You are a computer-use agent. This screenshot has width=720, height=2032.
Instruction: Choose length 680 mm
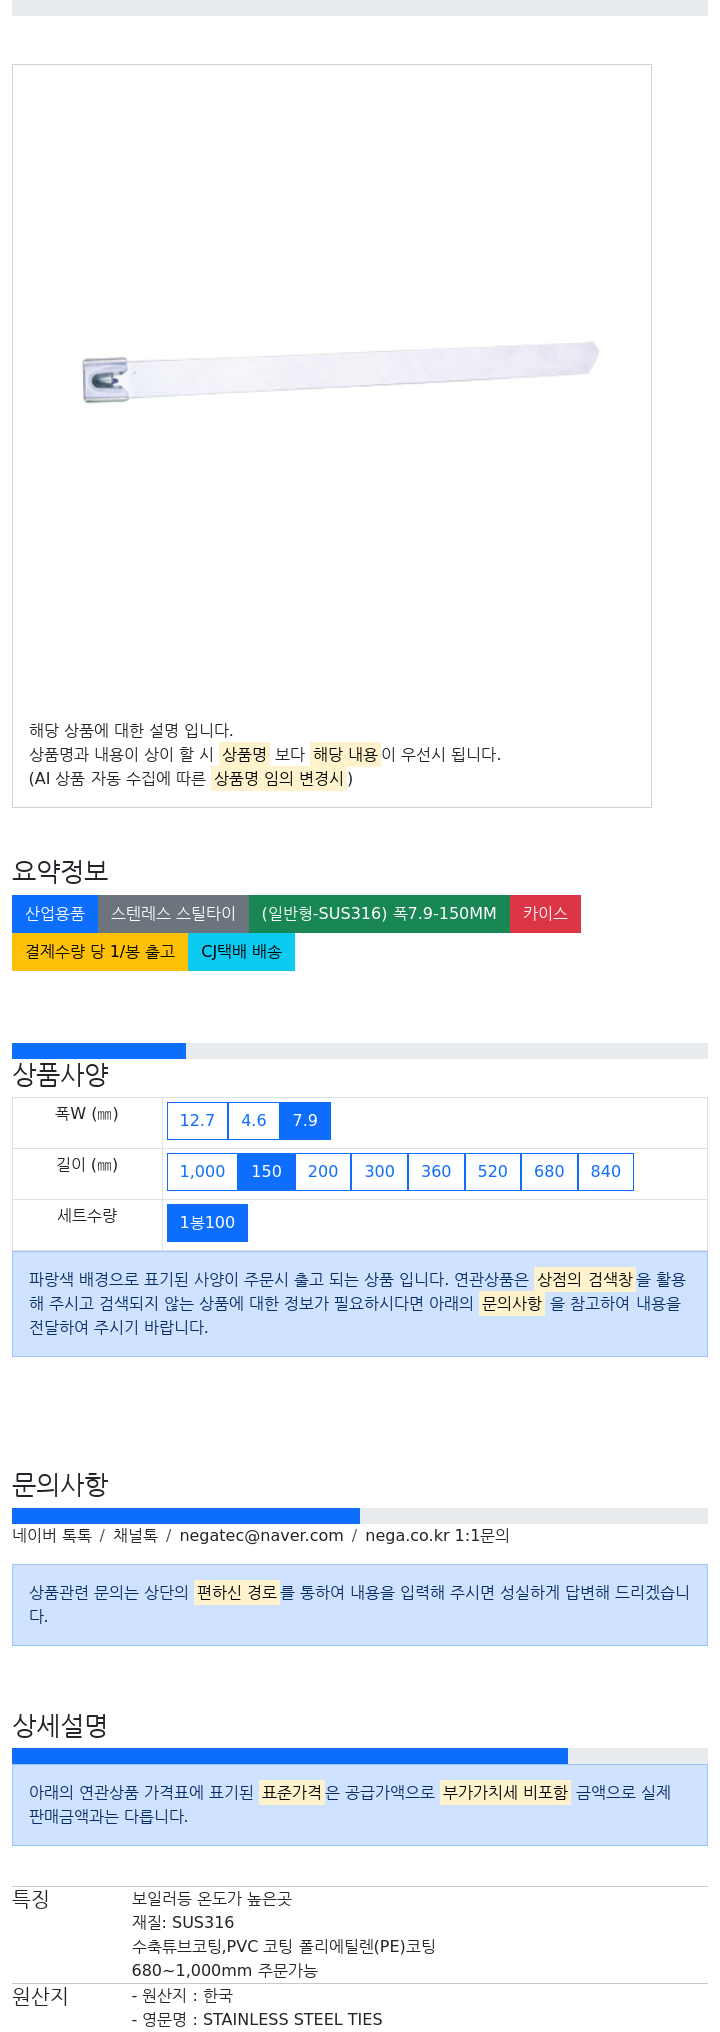pos(549,1172)
